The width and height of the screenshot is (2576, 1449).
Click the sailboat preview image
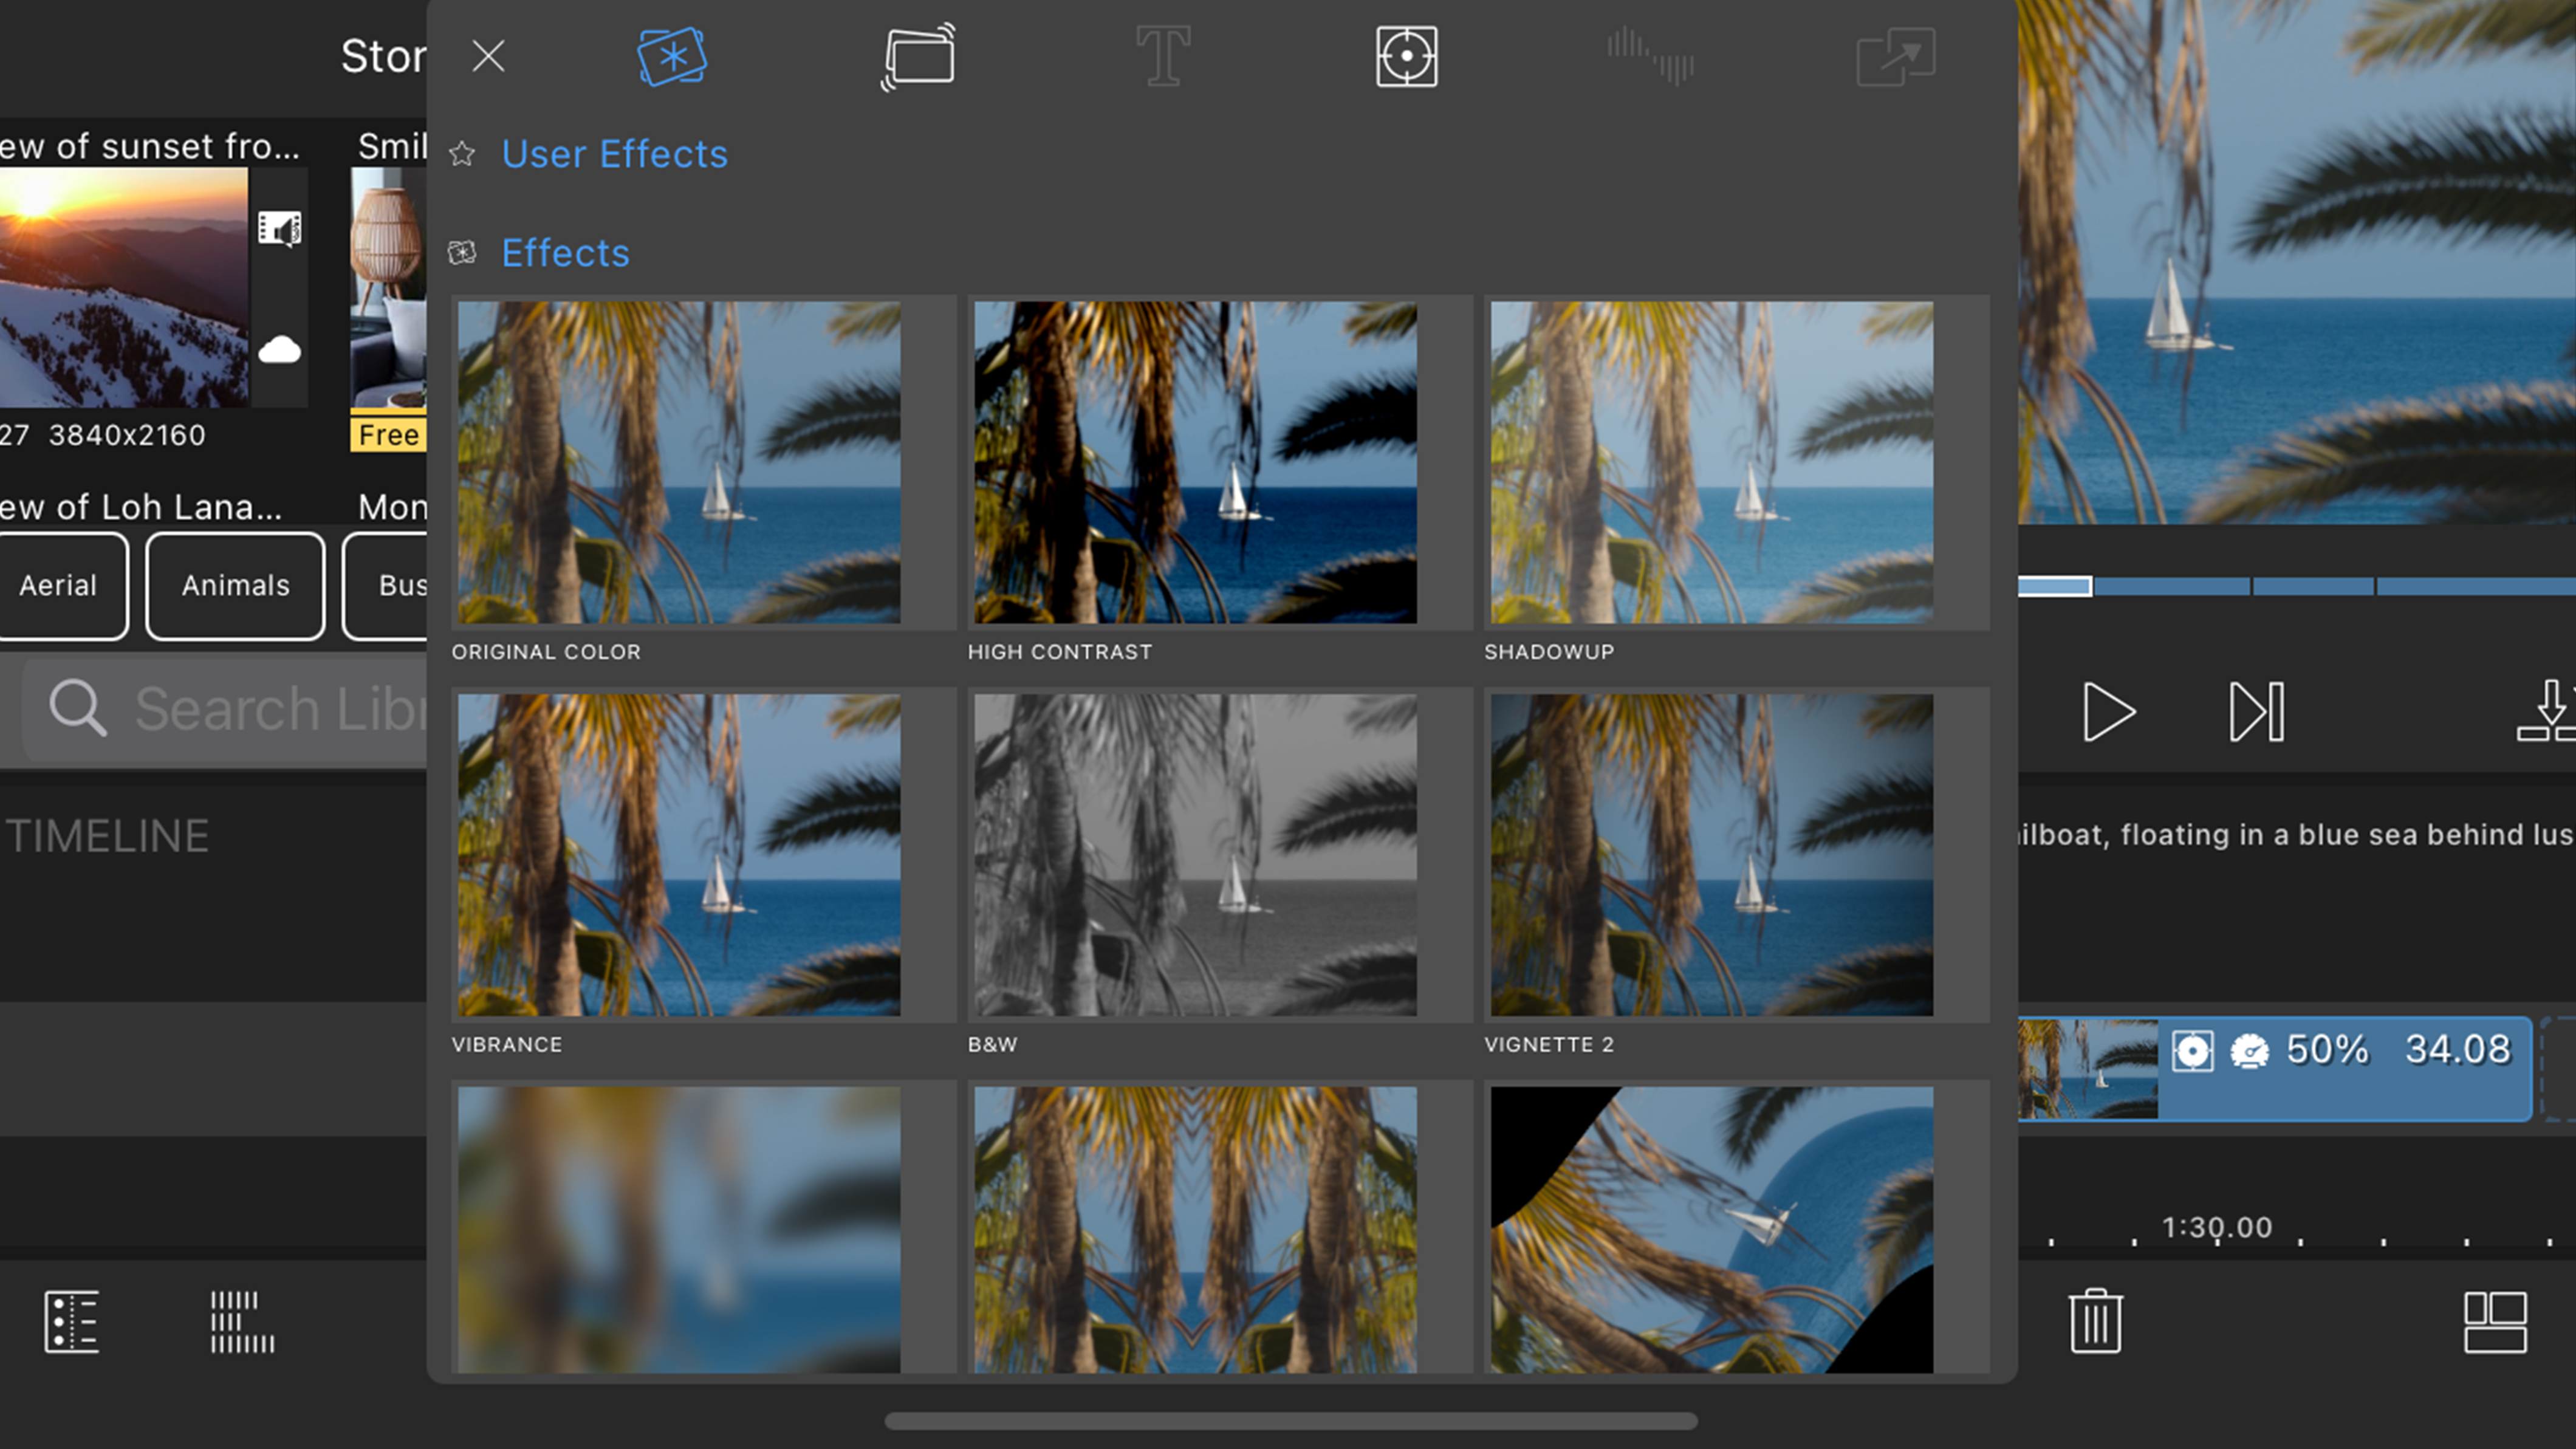pos(2297,262)
